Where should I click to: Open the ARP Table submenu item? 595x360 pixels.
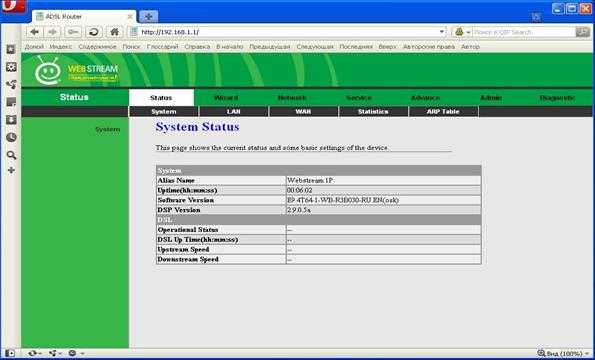point(443,112)
